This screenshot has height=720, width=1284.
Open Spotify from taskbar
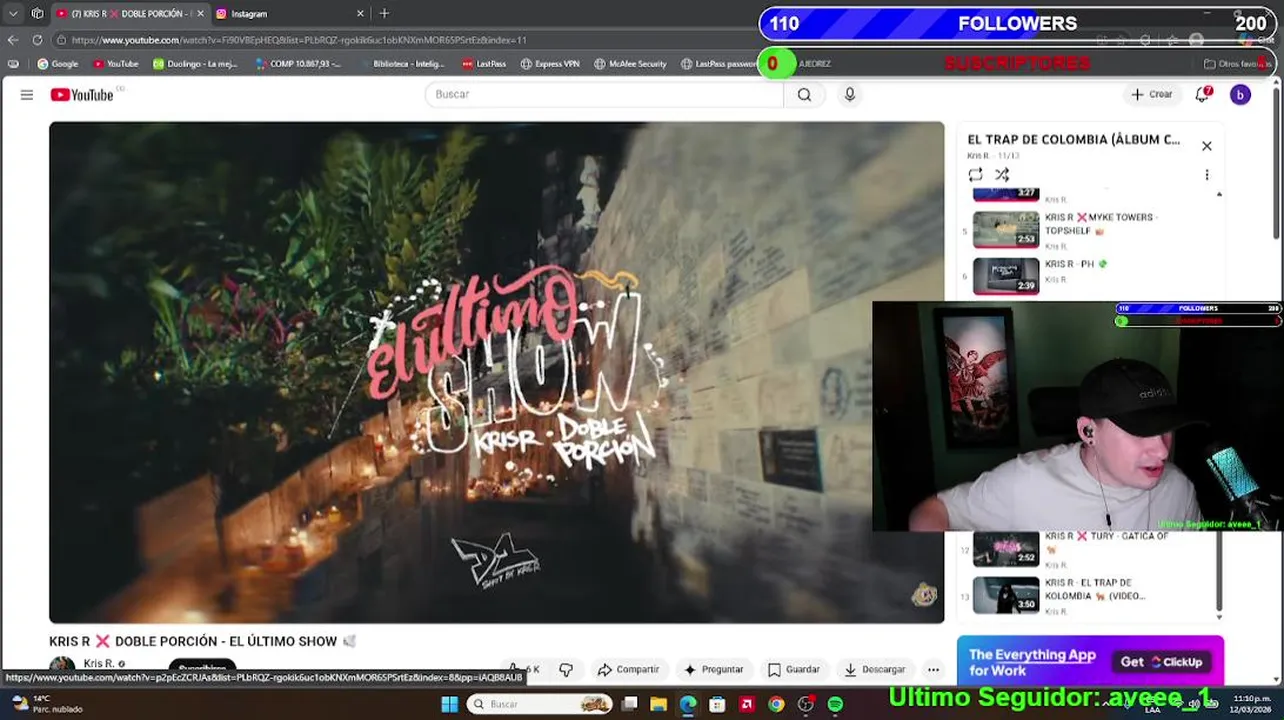click(x=835, y=704)
